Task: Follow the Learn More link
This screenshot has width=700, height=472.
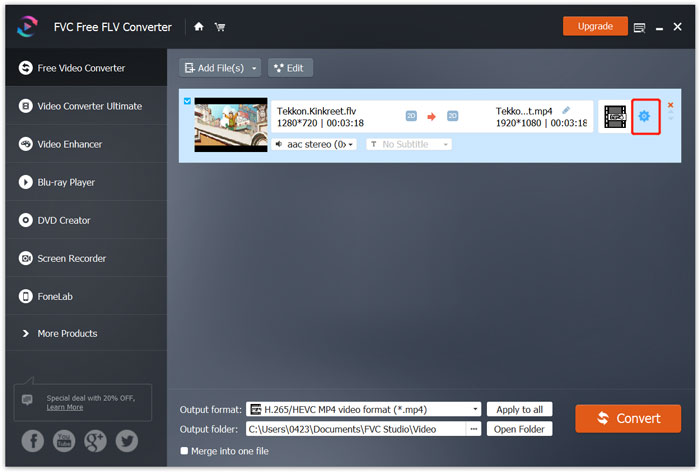Action: (65, 407)
